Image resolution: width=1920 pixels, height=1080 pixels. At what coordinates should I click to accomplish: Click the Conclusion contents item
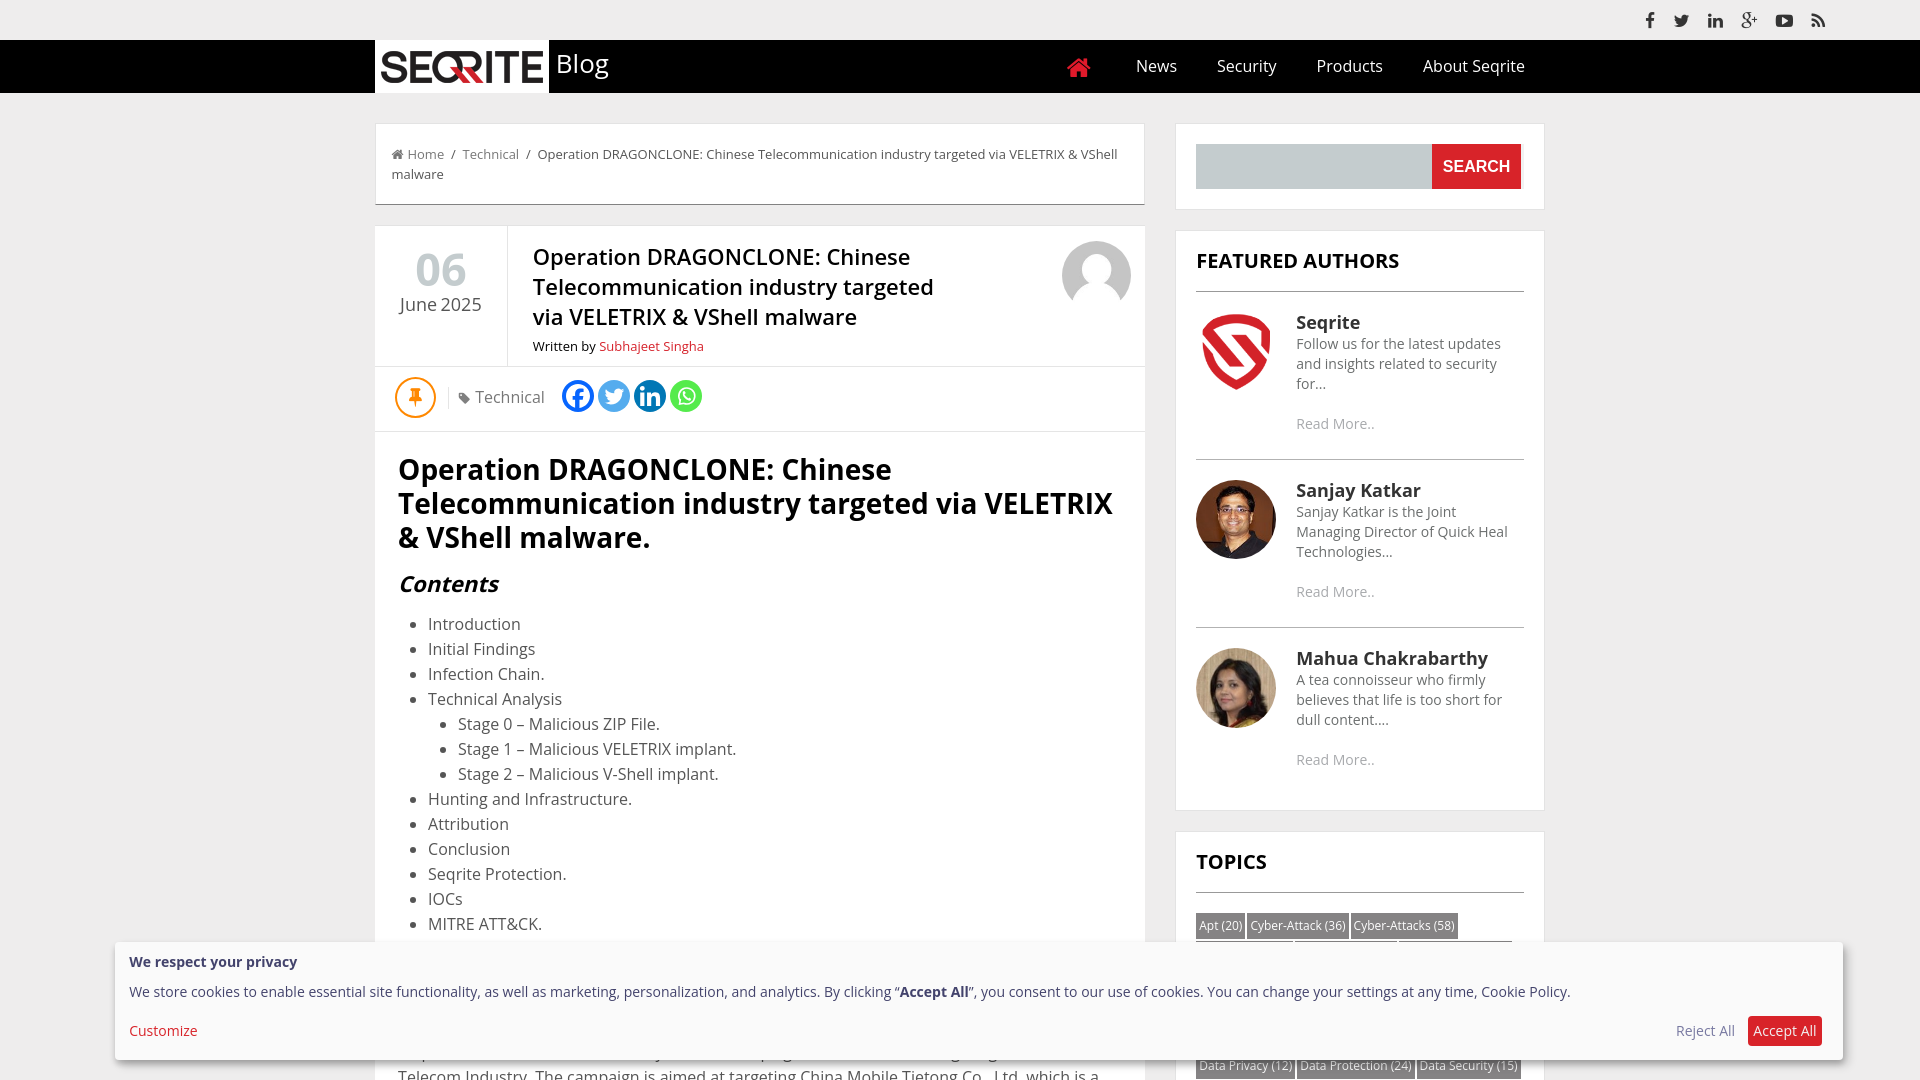pyautogui.click(x=469, y=849)
